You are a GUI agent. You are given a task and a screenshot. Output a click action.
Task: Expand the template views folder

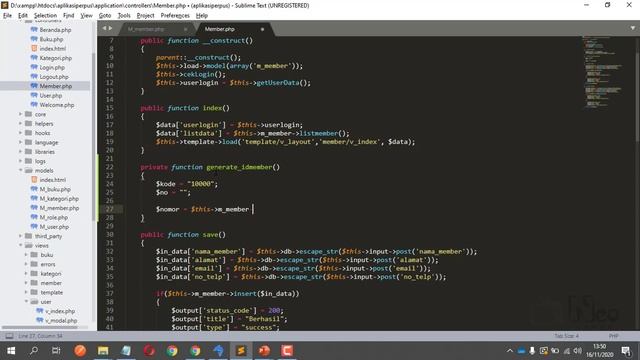26,293
